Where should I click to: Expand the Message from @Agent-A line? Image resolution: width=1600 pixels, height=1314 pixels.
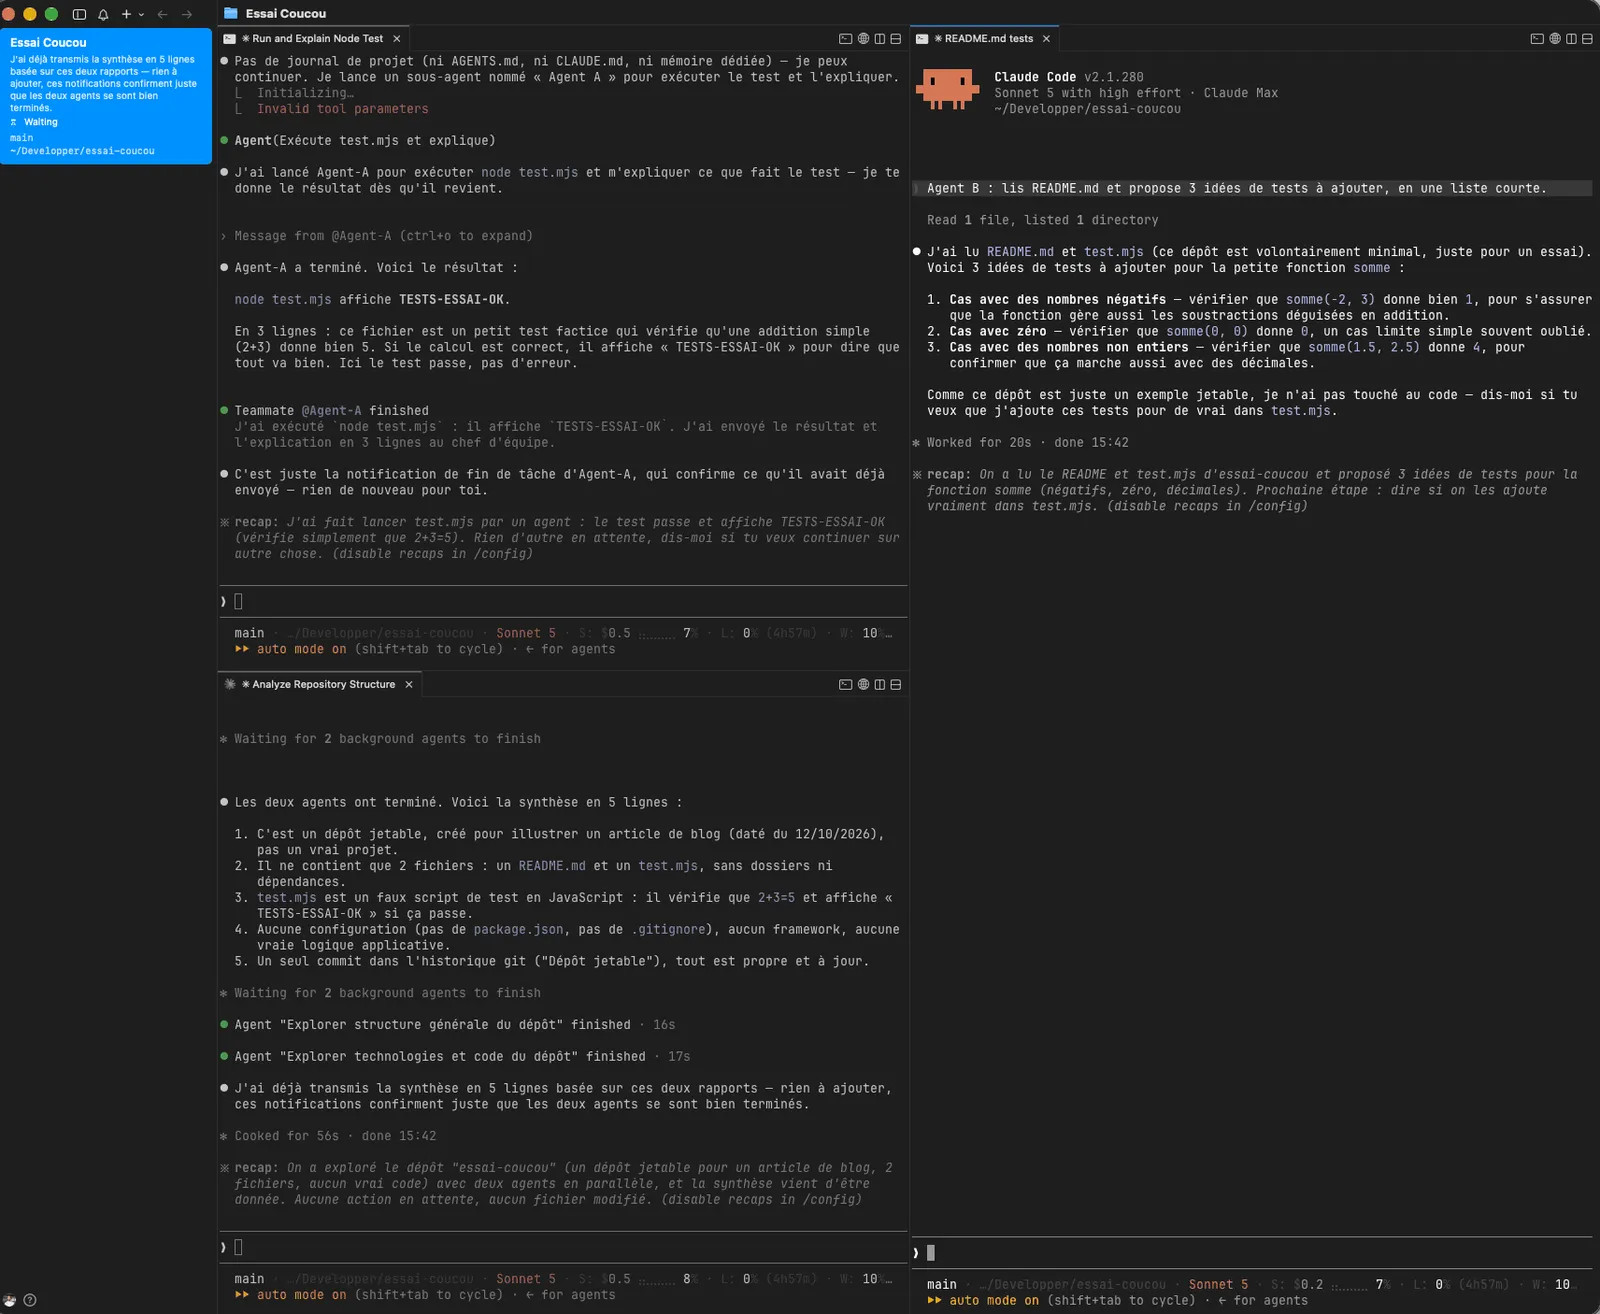pos(377,236)
